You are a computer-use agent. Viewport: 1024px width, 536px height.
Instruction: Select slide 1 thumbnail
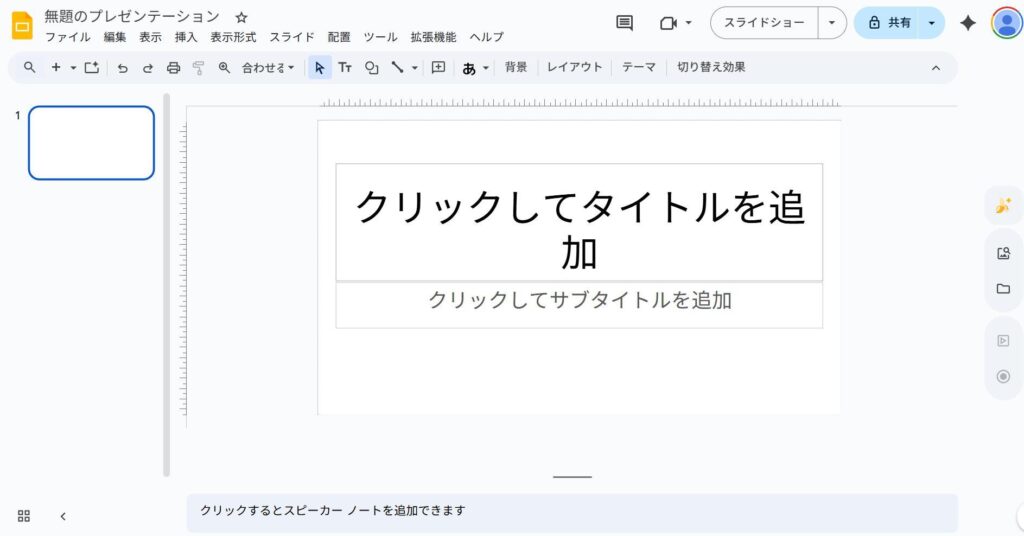91,143
